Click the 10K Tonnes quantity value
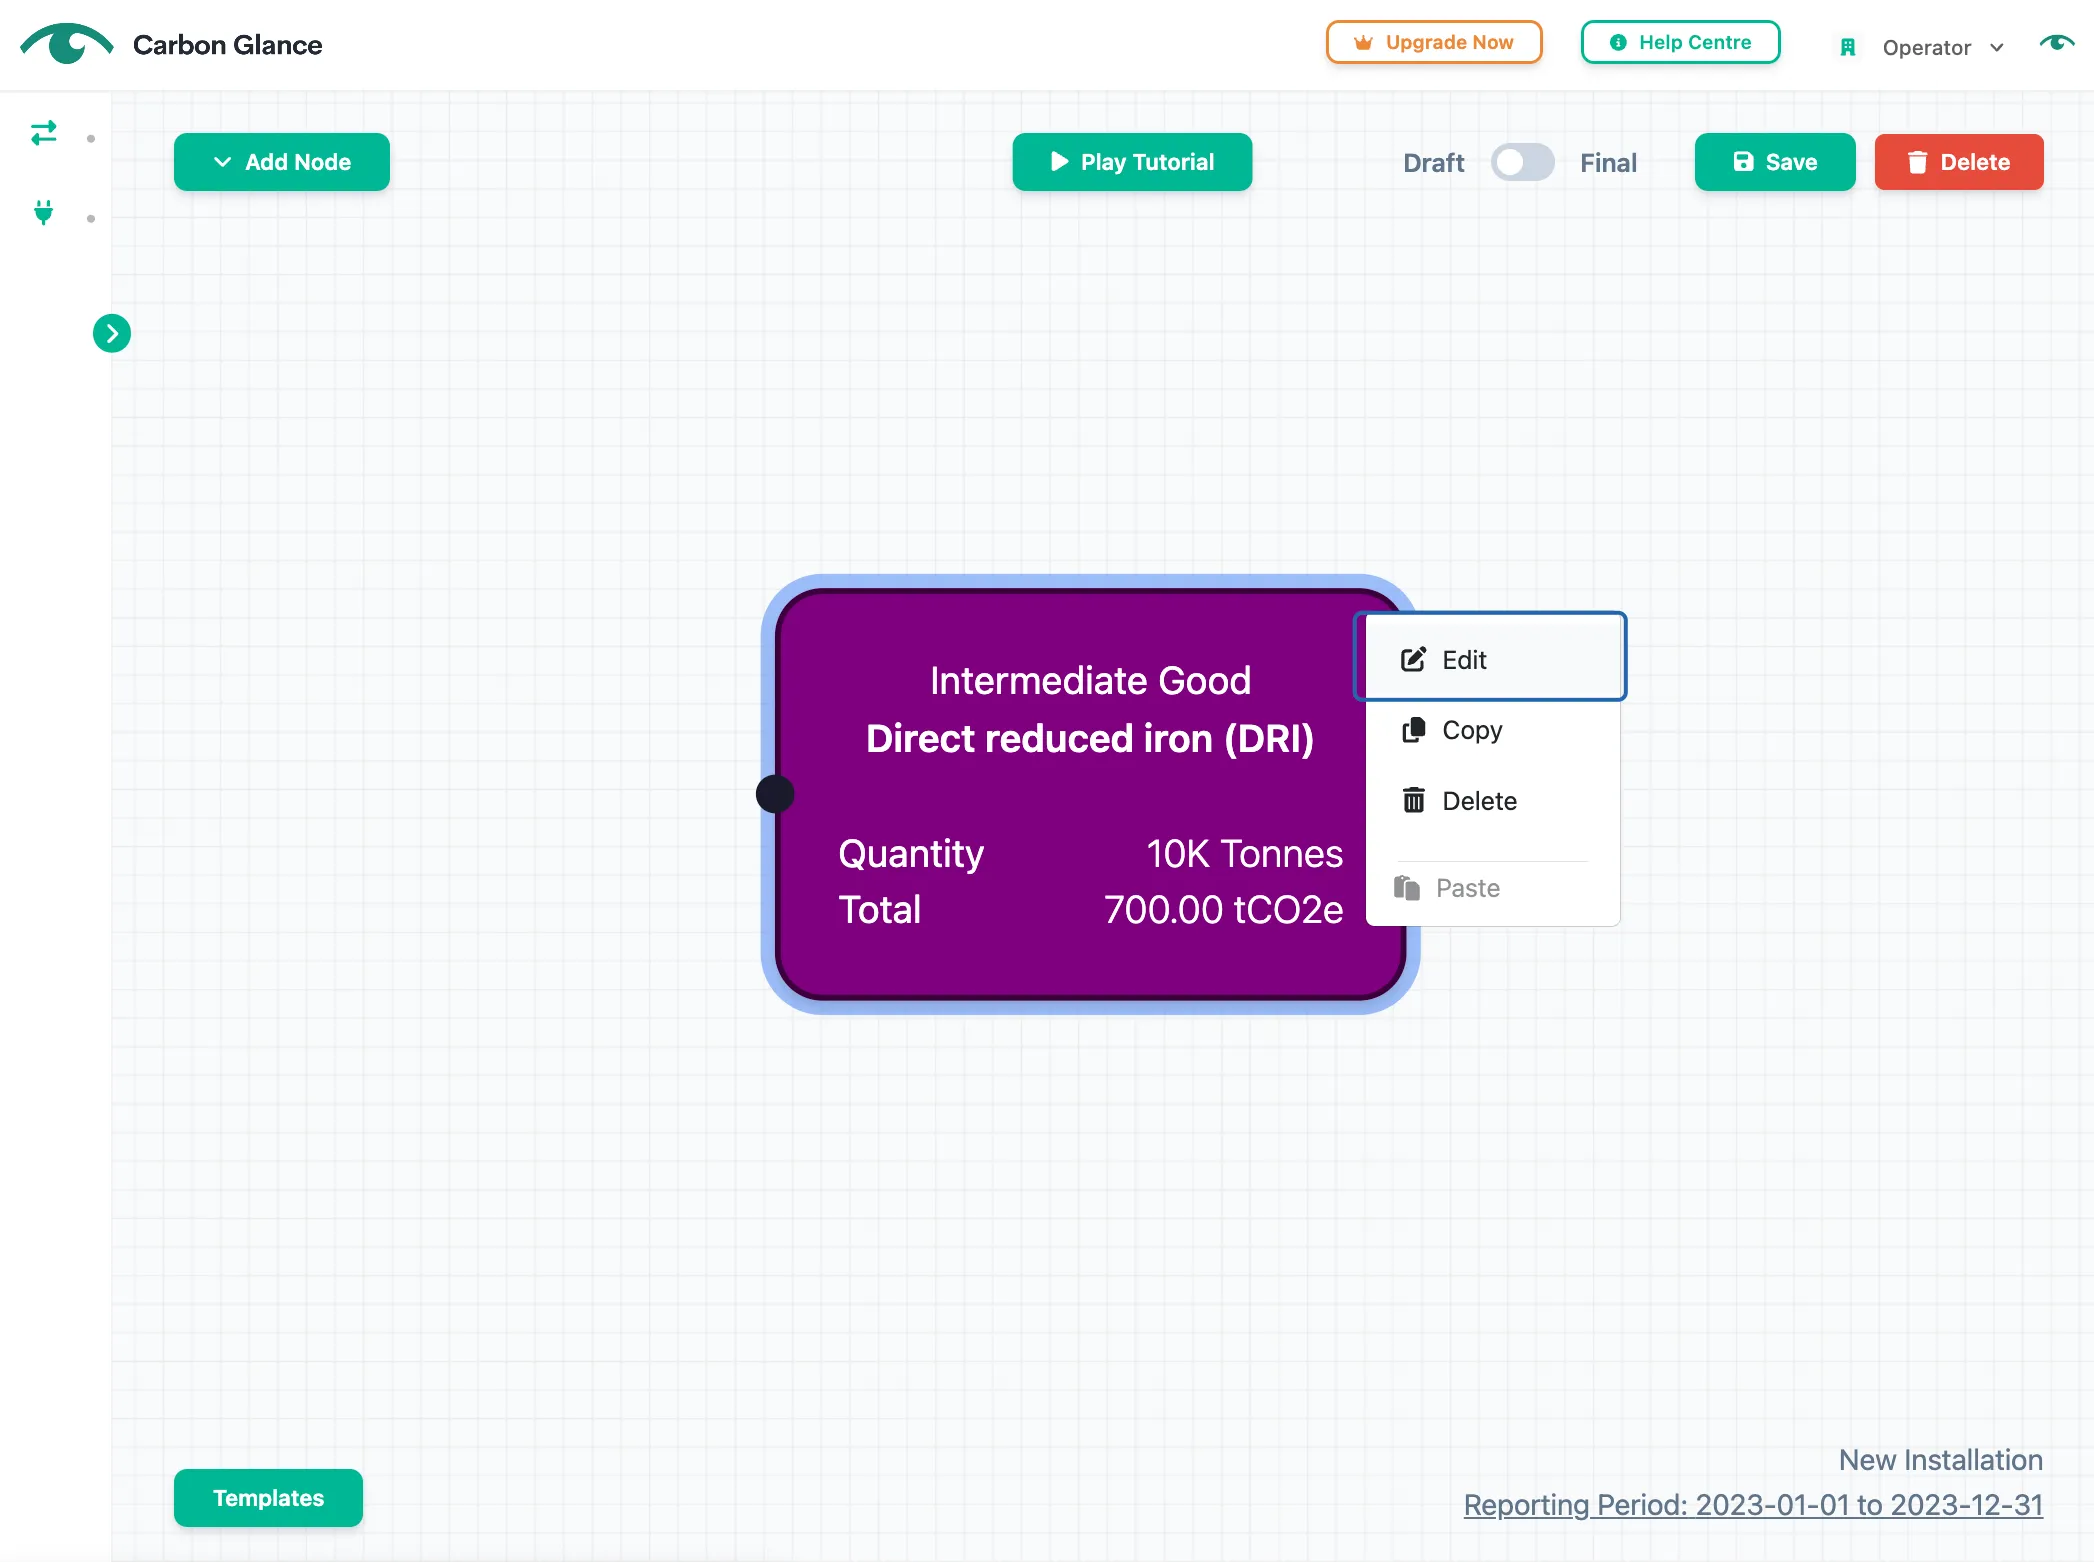 pyautogui.click(x=1244, y=854)
